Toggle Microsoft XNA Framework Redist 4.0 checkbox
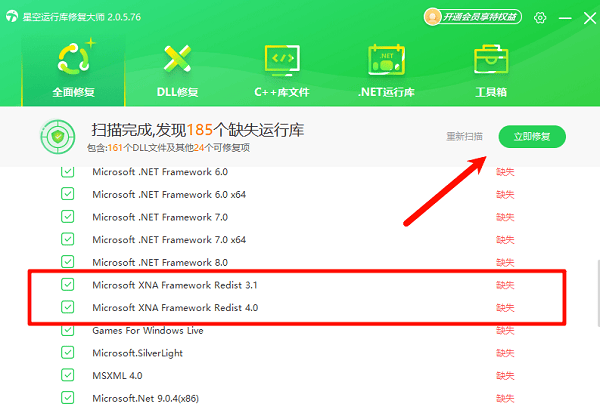 pos(68,307)
